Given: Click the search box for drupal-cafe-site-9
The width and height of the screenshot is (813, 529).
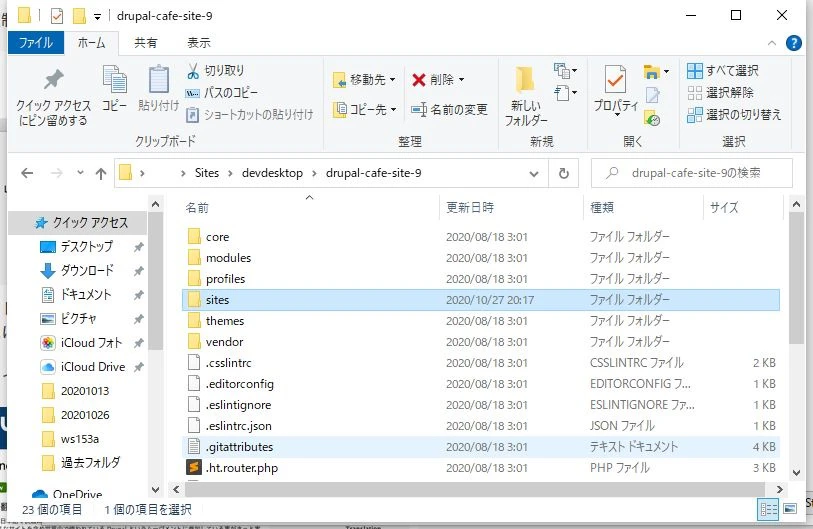Looking at the screenshot, I should 692,173.
